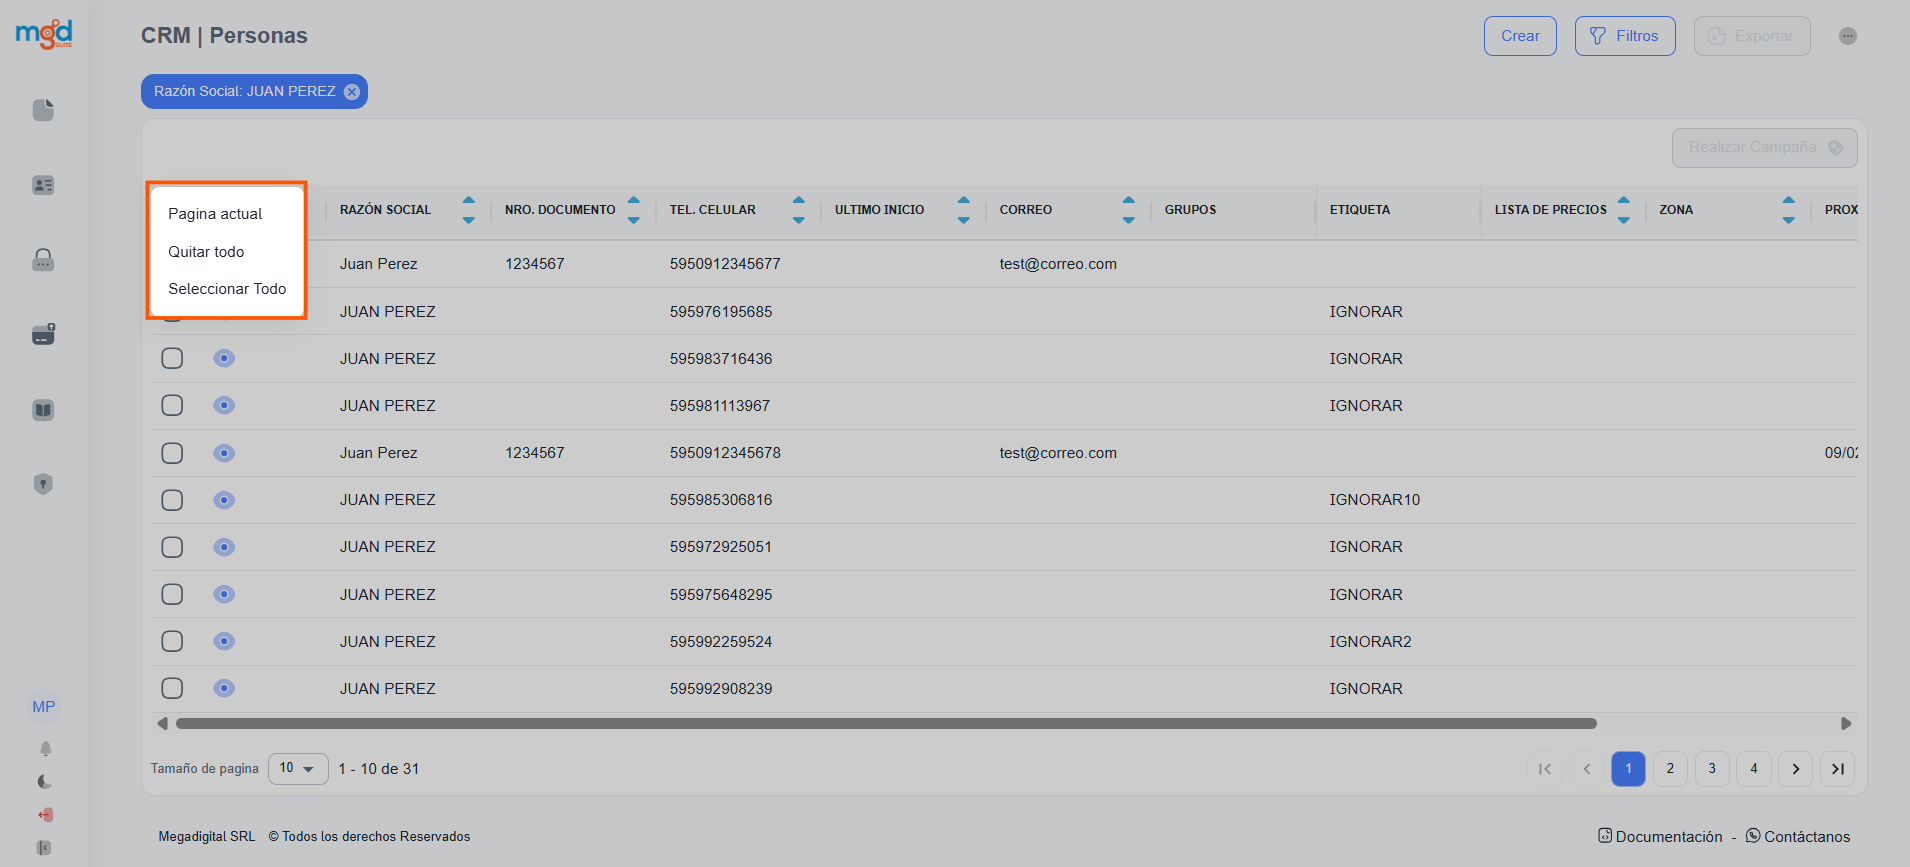View details of row with phone 595981113967
Image resolution: width=1910 pixels, height=867 pixels.
[x=224, y=405]
